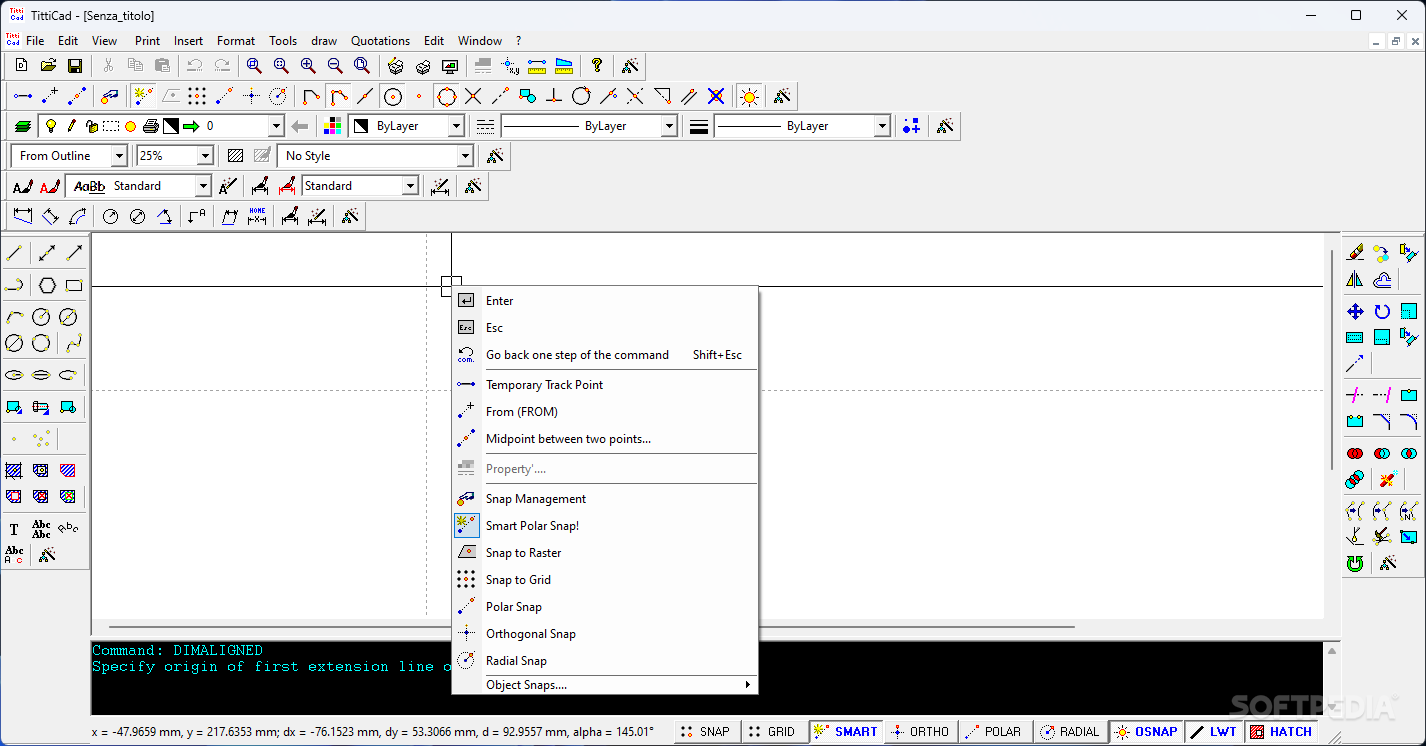
Task: Open the Layers manager icon
Action: [x=23, y=126]
